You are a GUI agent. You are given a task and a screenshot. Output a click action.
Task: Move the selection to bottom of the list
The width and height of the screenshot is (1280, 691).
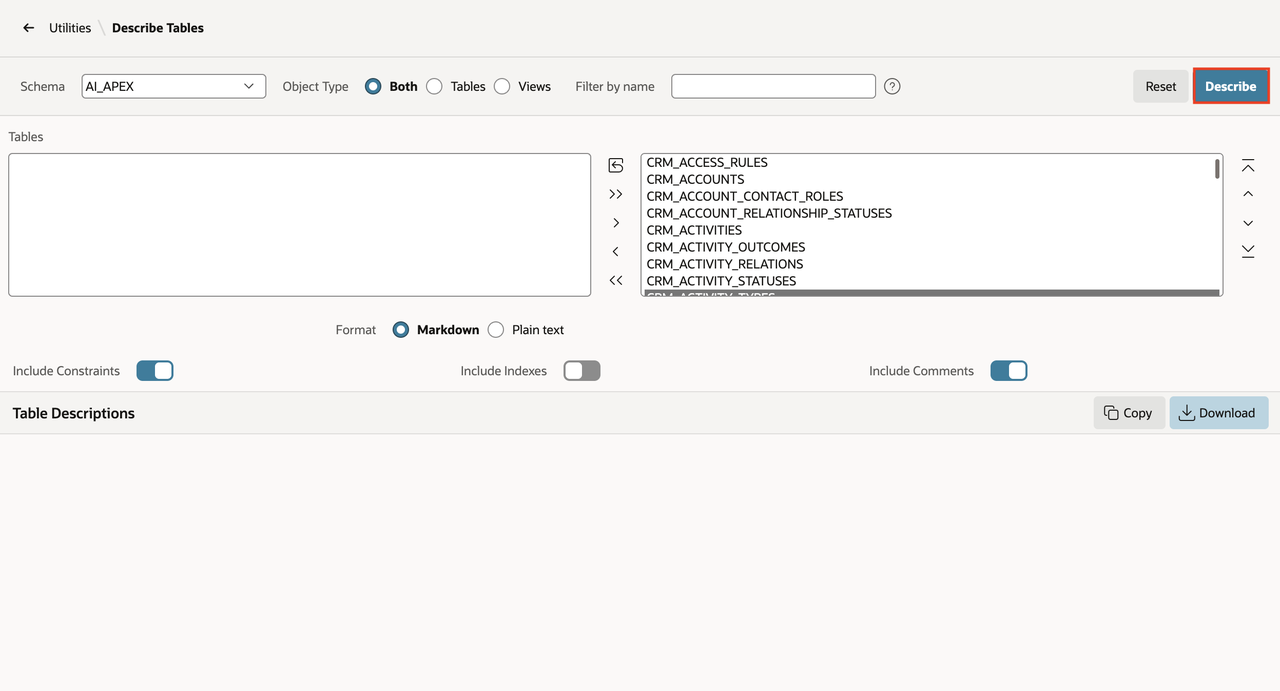click(x=1248, y=251)
